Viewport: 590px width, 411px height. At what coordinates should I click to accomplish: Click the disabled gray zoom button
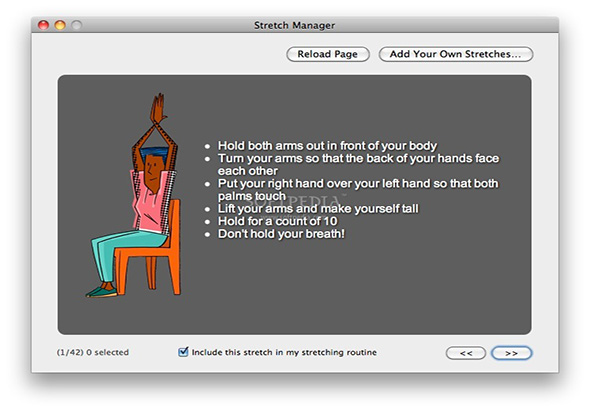coord(77,25)
